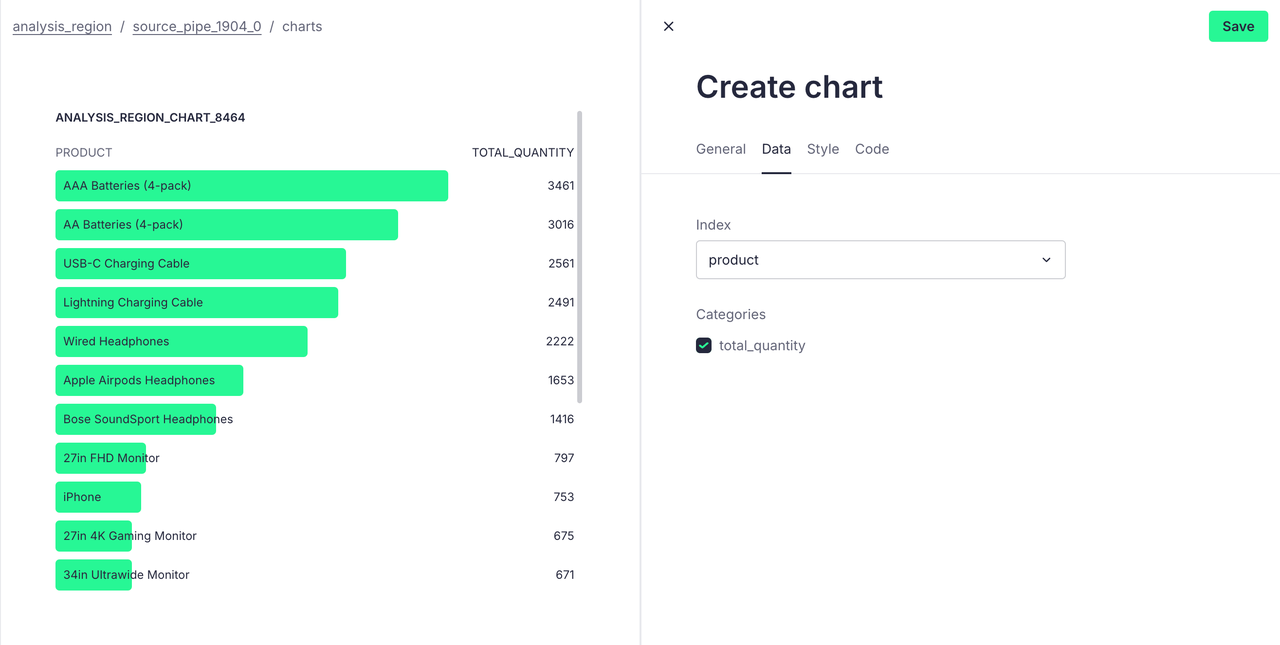Click the iPhone bar in chart
1280x645 pixels.
(98, 497)
